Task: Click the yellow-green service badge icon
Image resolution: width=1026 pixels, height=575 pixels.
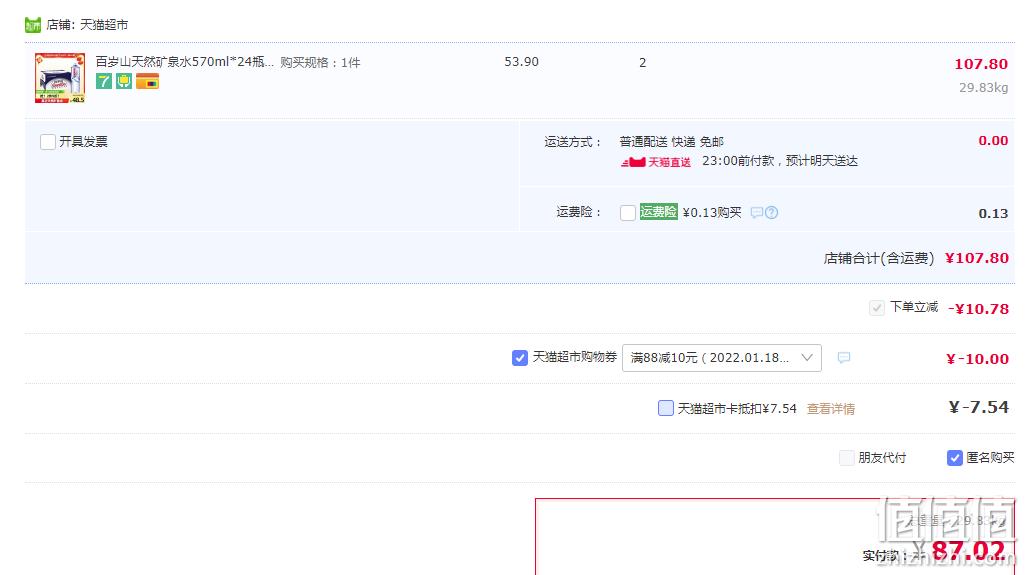Action: [x=124, y=81]
